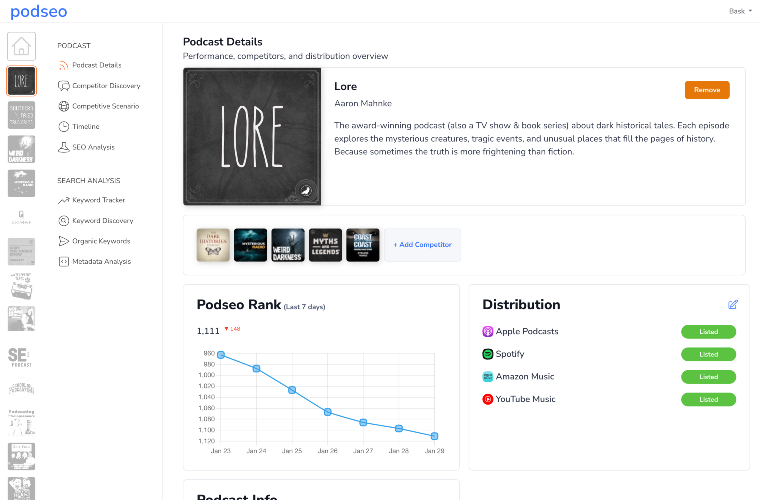Click the YouTube Music icon
The height and width of the screenshot is (500, 760).
[x=488, y=400]
